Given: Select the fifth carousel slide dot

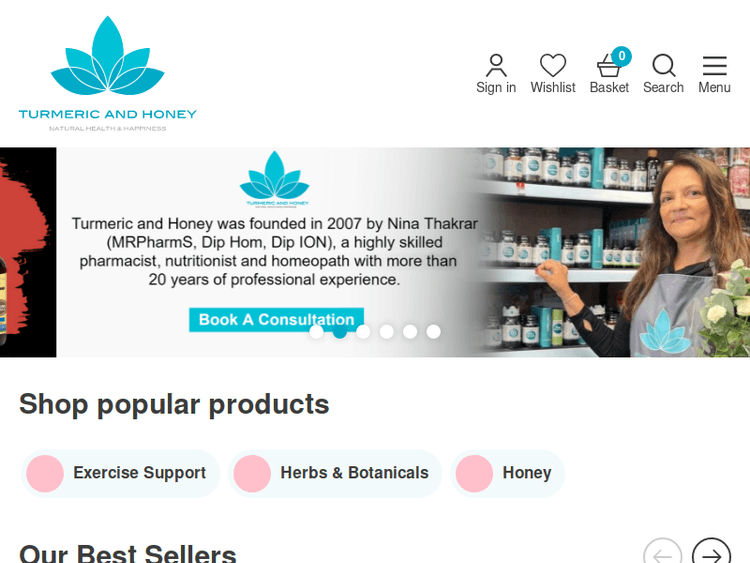Looking at the screenshot, I should point(410,331).
